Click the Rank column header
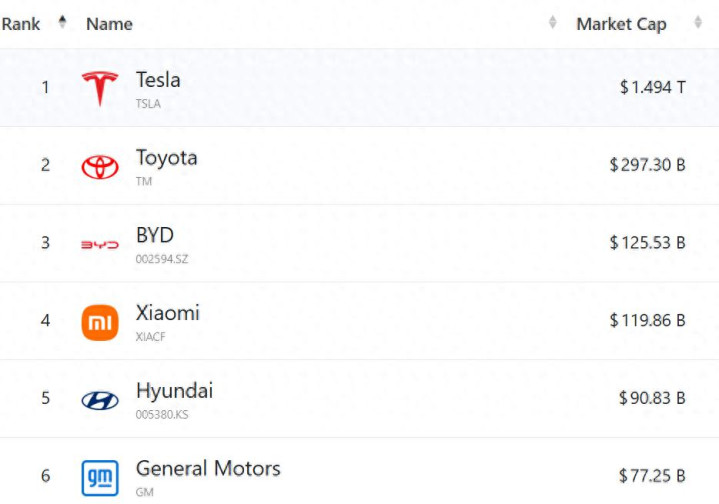The height and width of the screenshot is (504, 719). click(x=21, y=24)
